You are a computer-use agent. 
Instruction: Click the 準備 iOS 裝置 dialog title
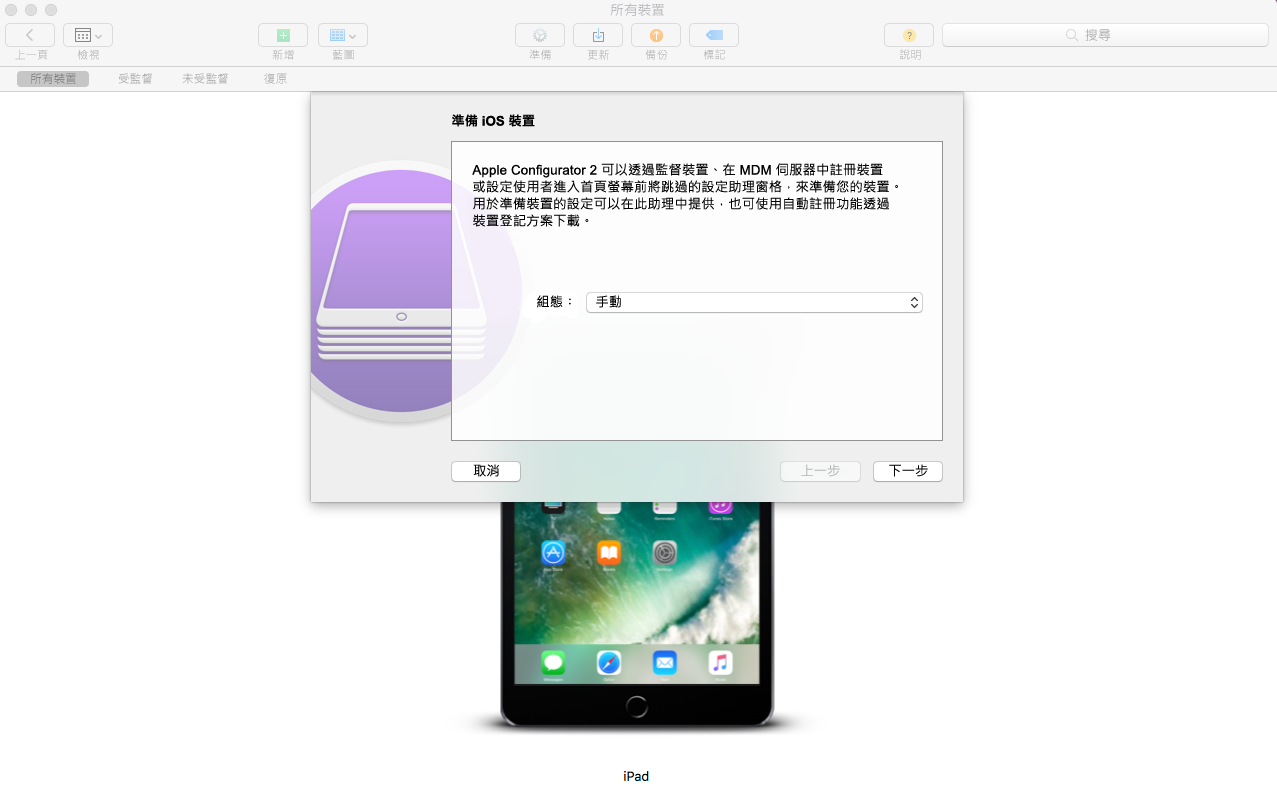tap(493, 121)
